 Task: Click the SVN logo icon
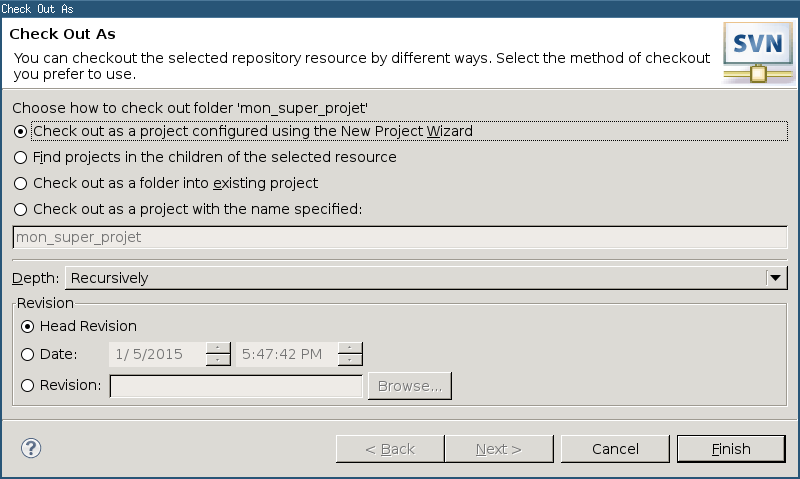(x=759, y=53)
